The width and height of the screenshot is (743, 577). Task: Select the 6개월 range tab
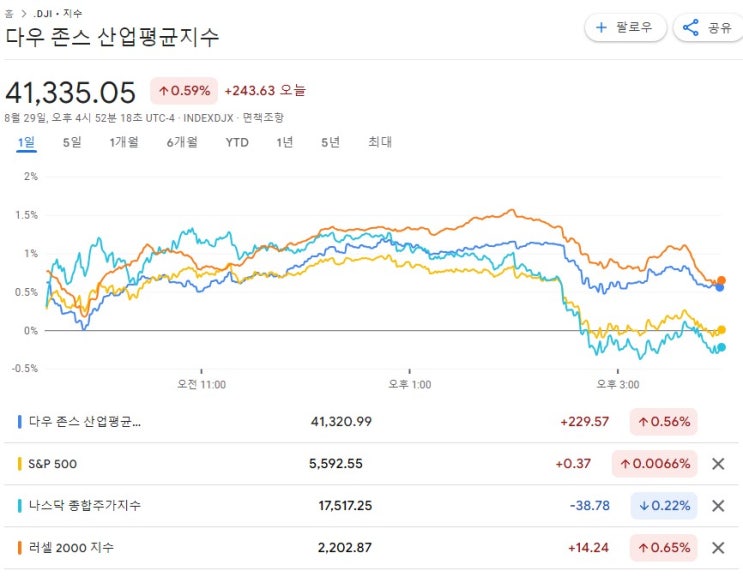pyautogui.click(x=182, y=142)
